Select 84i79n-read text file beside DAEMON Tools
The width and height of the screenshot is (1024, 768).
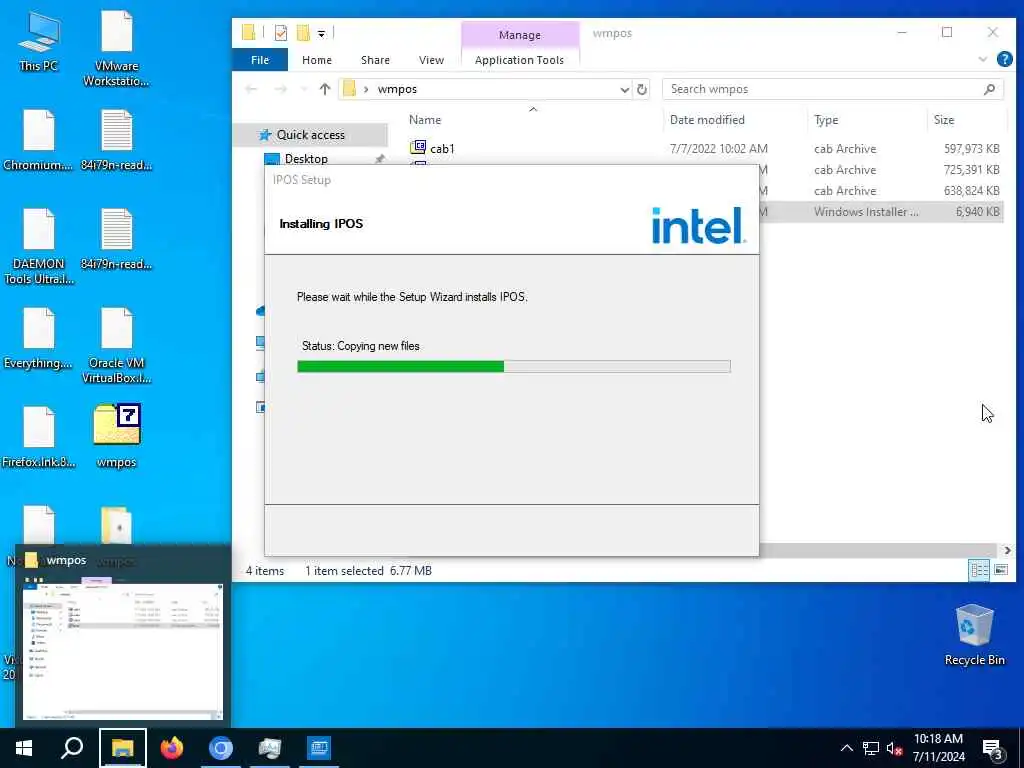(116, 240)
